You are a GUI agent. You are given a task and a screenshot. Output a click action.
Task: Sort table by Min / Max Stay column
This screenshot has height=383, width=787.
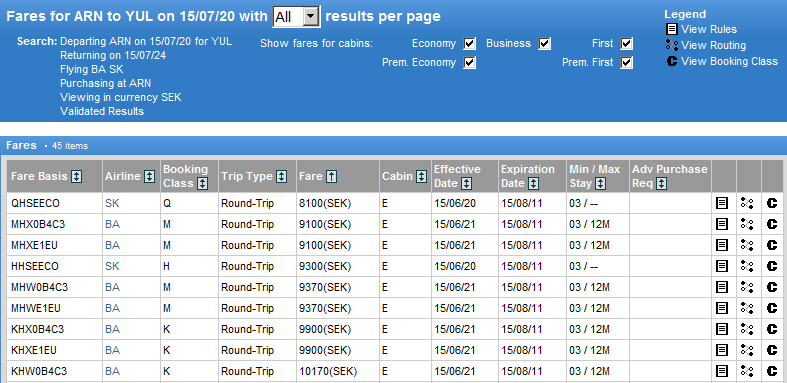(x=600, y=184)
